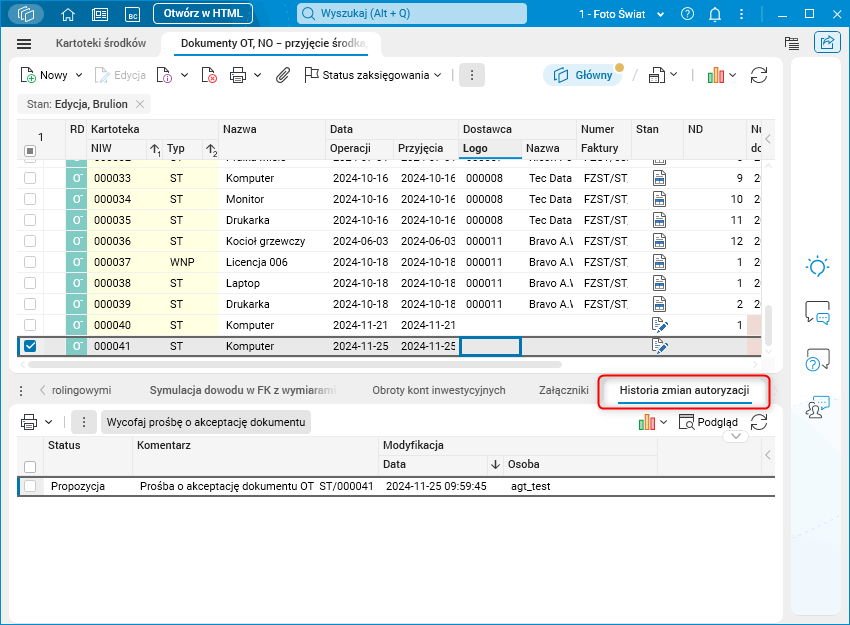The image size is (850, 625).
Task: Click the share icon at top right
Action: coord(827,43)
